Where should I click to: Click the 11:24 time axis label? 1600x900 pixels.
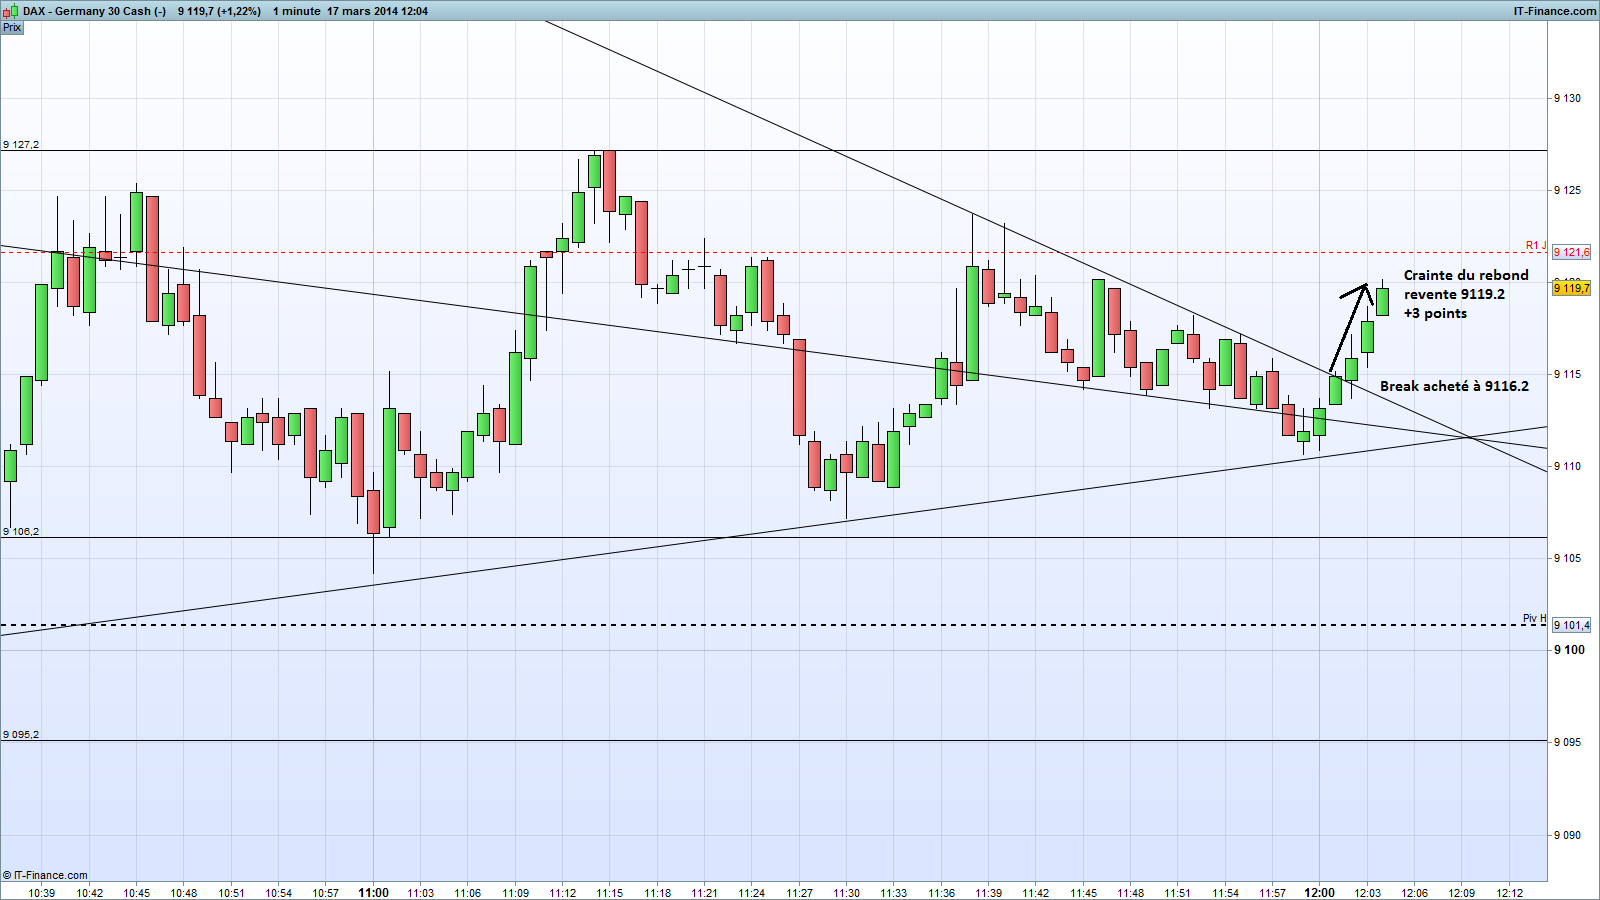pos(752,893)
